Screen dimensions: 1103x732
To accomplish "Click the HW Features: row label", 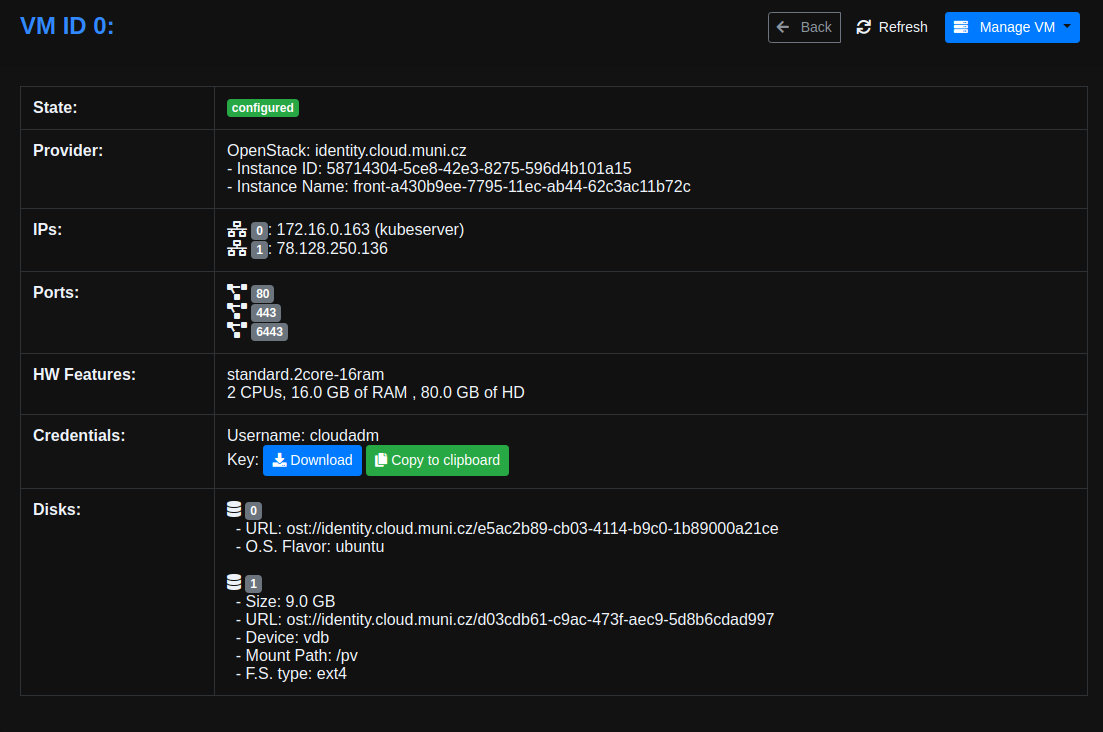I will (x=84, y=375).
